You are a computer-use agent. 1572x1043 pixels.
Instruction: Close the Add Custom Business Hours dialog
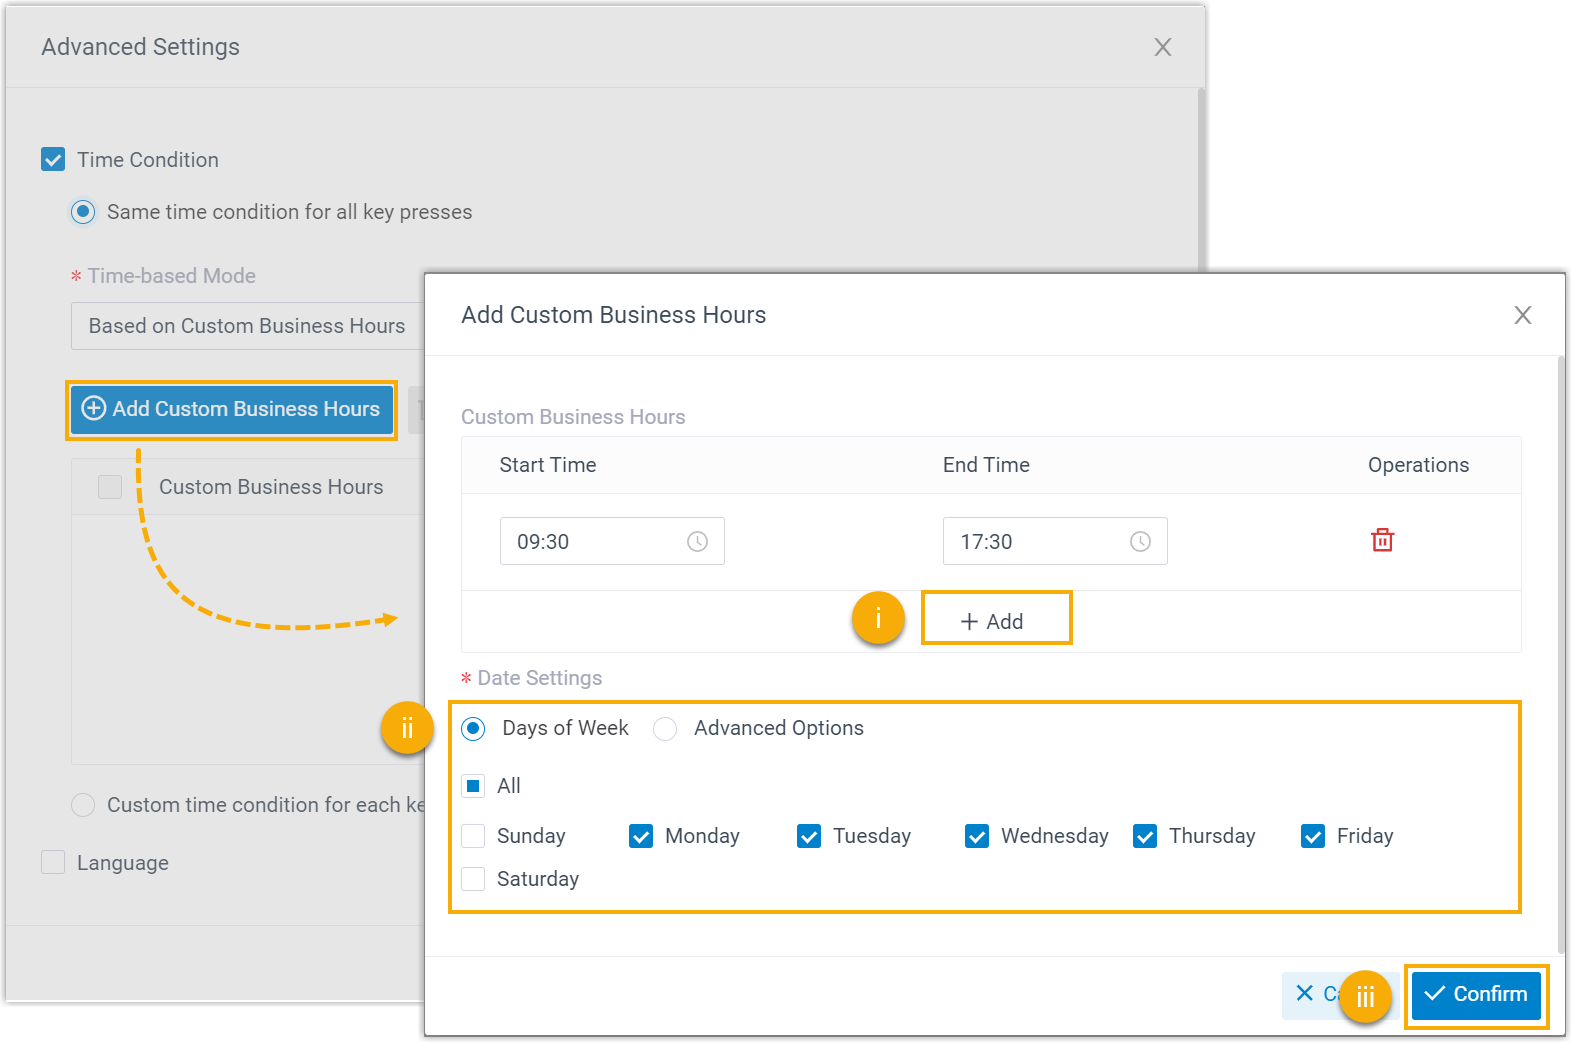[x=1522, y=315]
